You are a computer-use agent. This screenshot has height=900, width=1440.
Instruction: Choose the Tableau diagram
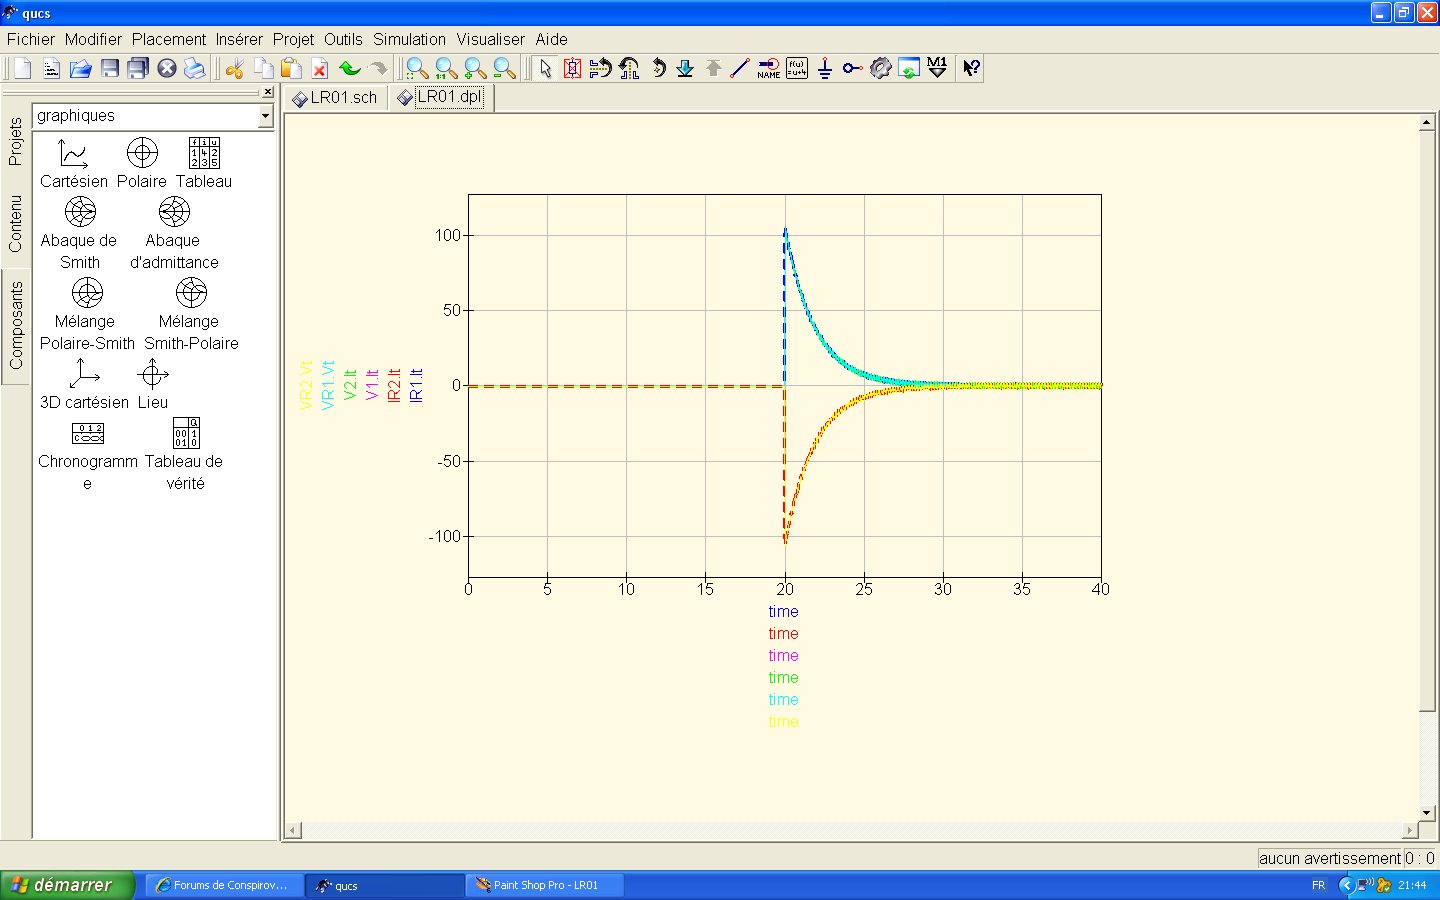pos(204,164)
